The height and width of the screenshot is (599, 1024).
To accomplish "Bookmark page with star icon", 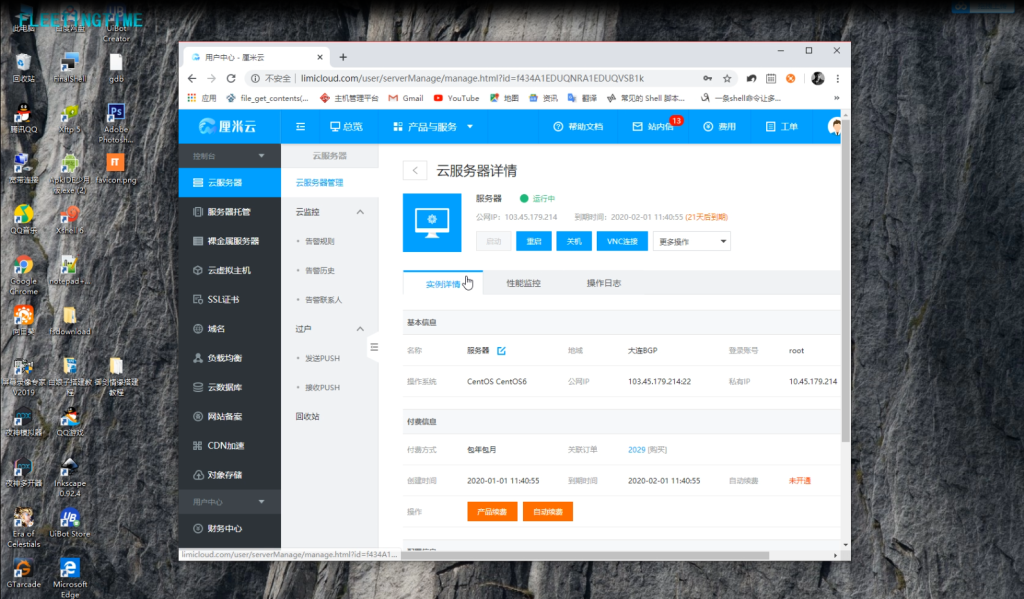I will (x=727, y=78).
